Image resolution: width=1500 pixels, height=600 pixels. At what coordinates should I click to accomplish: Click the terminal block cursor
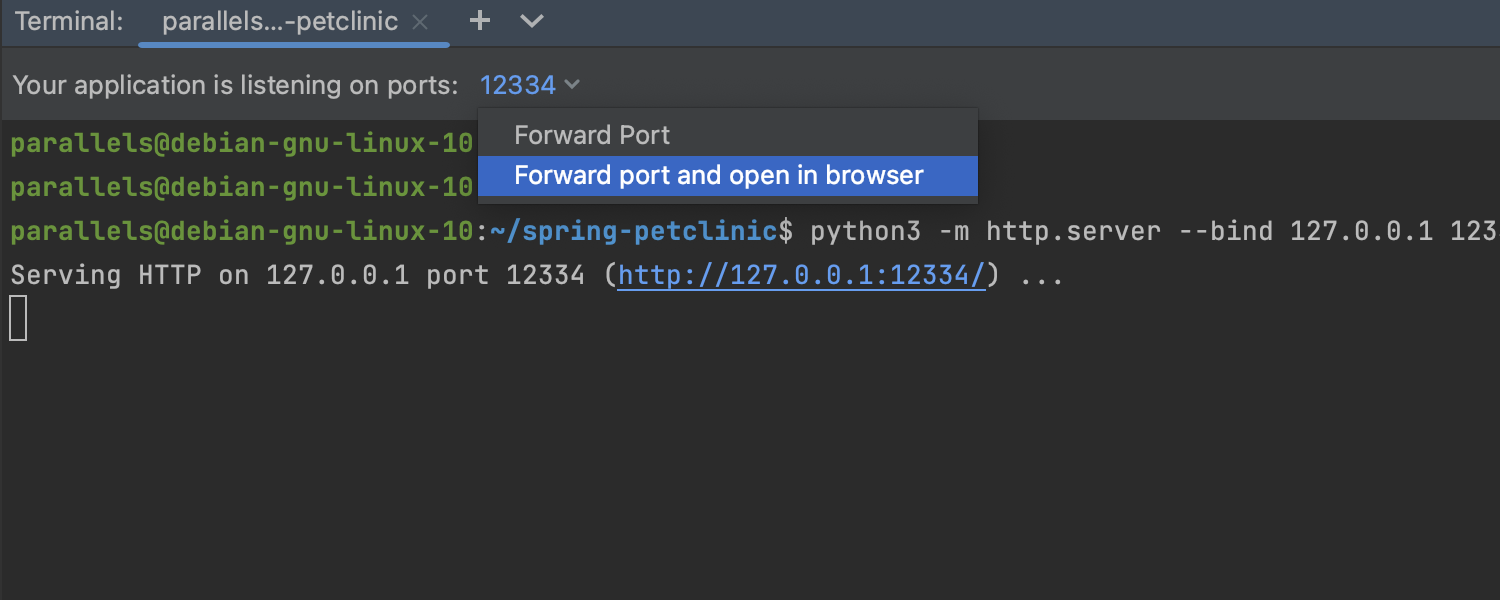click(18, 319)
